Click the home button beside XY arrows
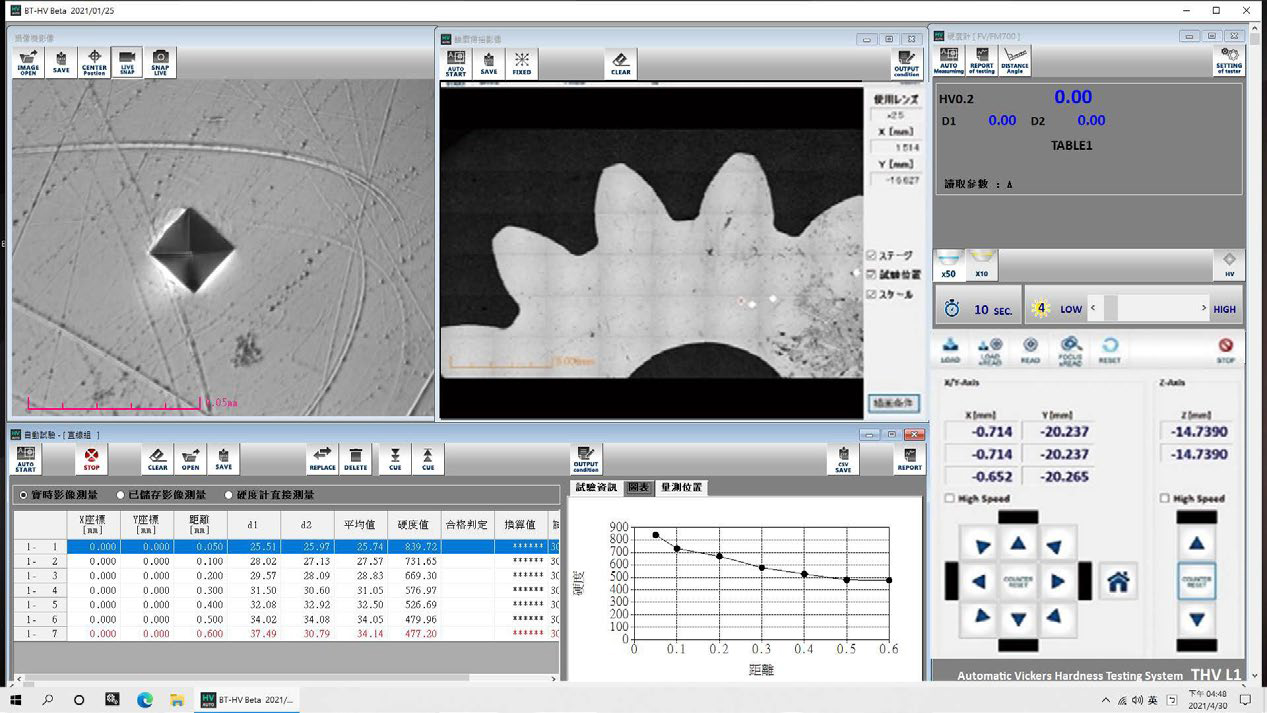 click(1118, 580)
